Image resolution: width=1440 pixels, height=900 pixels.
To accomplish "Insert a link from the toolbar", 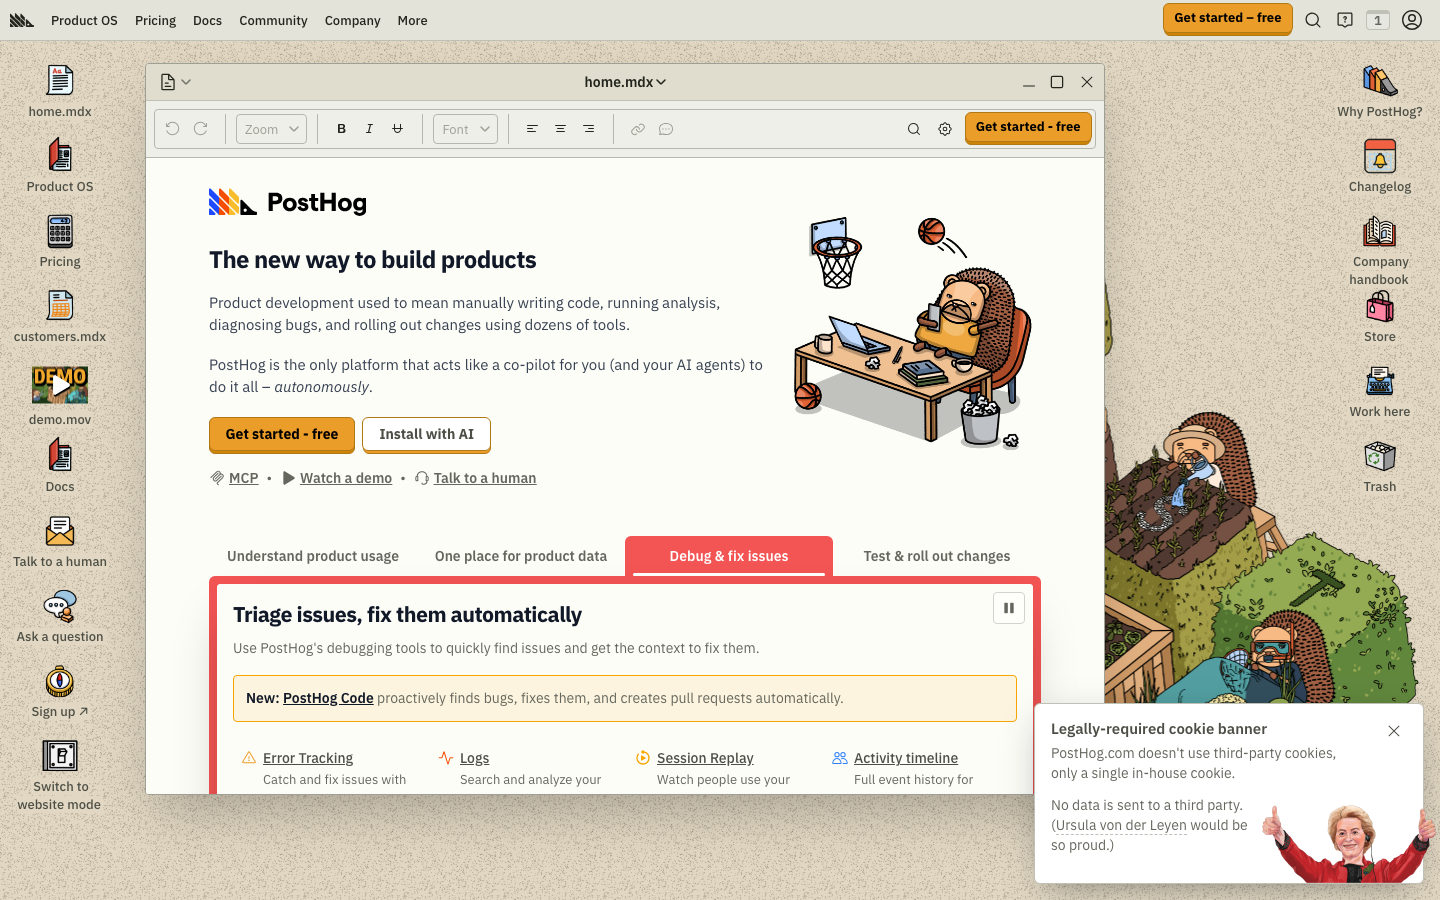I will [638, 129].
